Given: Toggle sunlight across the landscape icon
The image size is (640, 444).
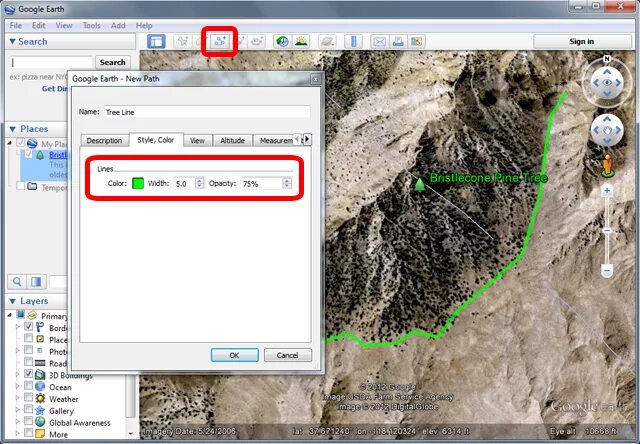Looking at the screenshot, I should tap(301, 41).
